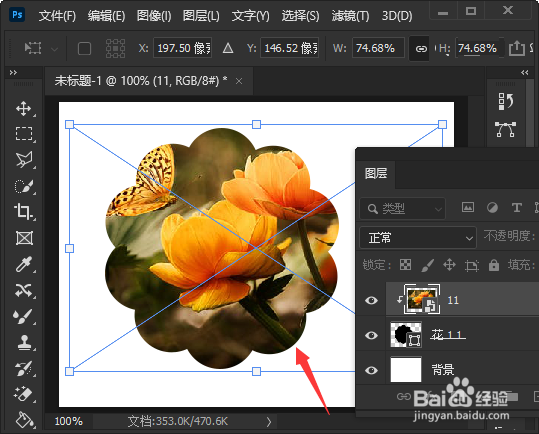Lock all padlock icon
The image size is (539, 434).
[494, 265]
